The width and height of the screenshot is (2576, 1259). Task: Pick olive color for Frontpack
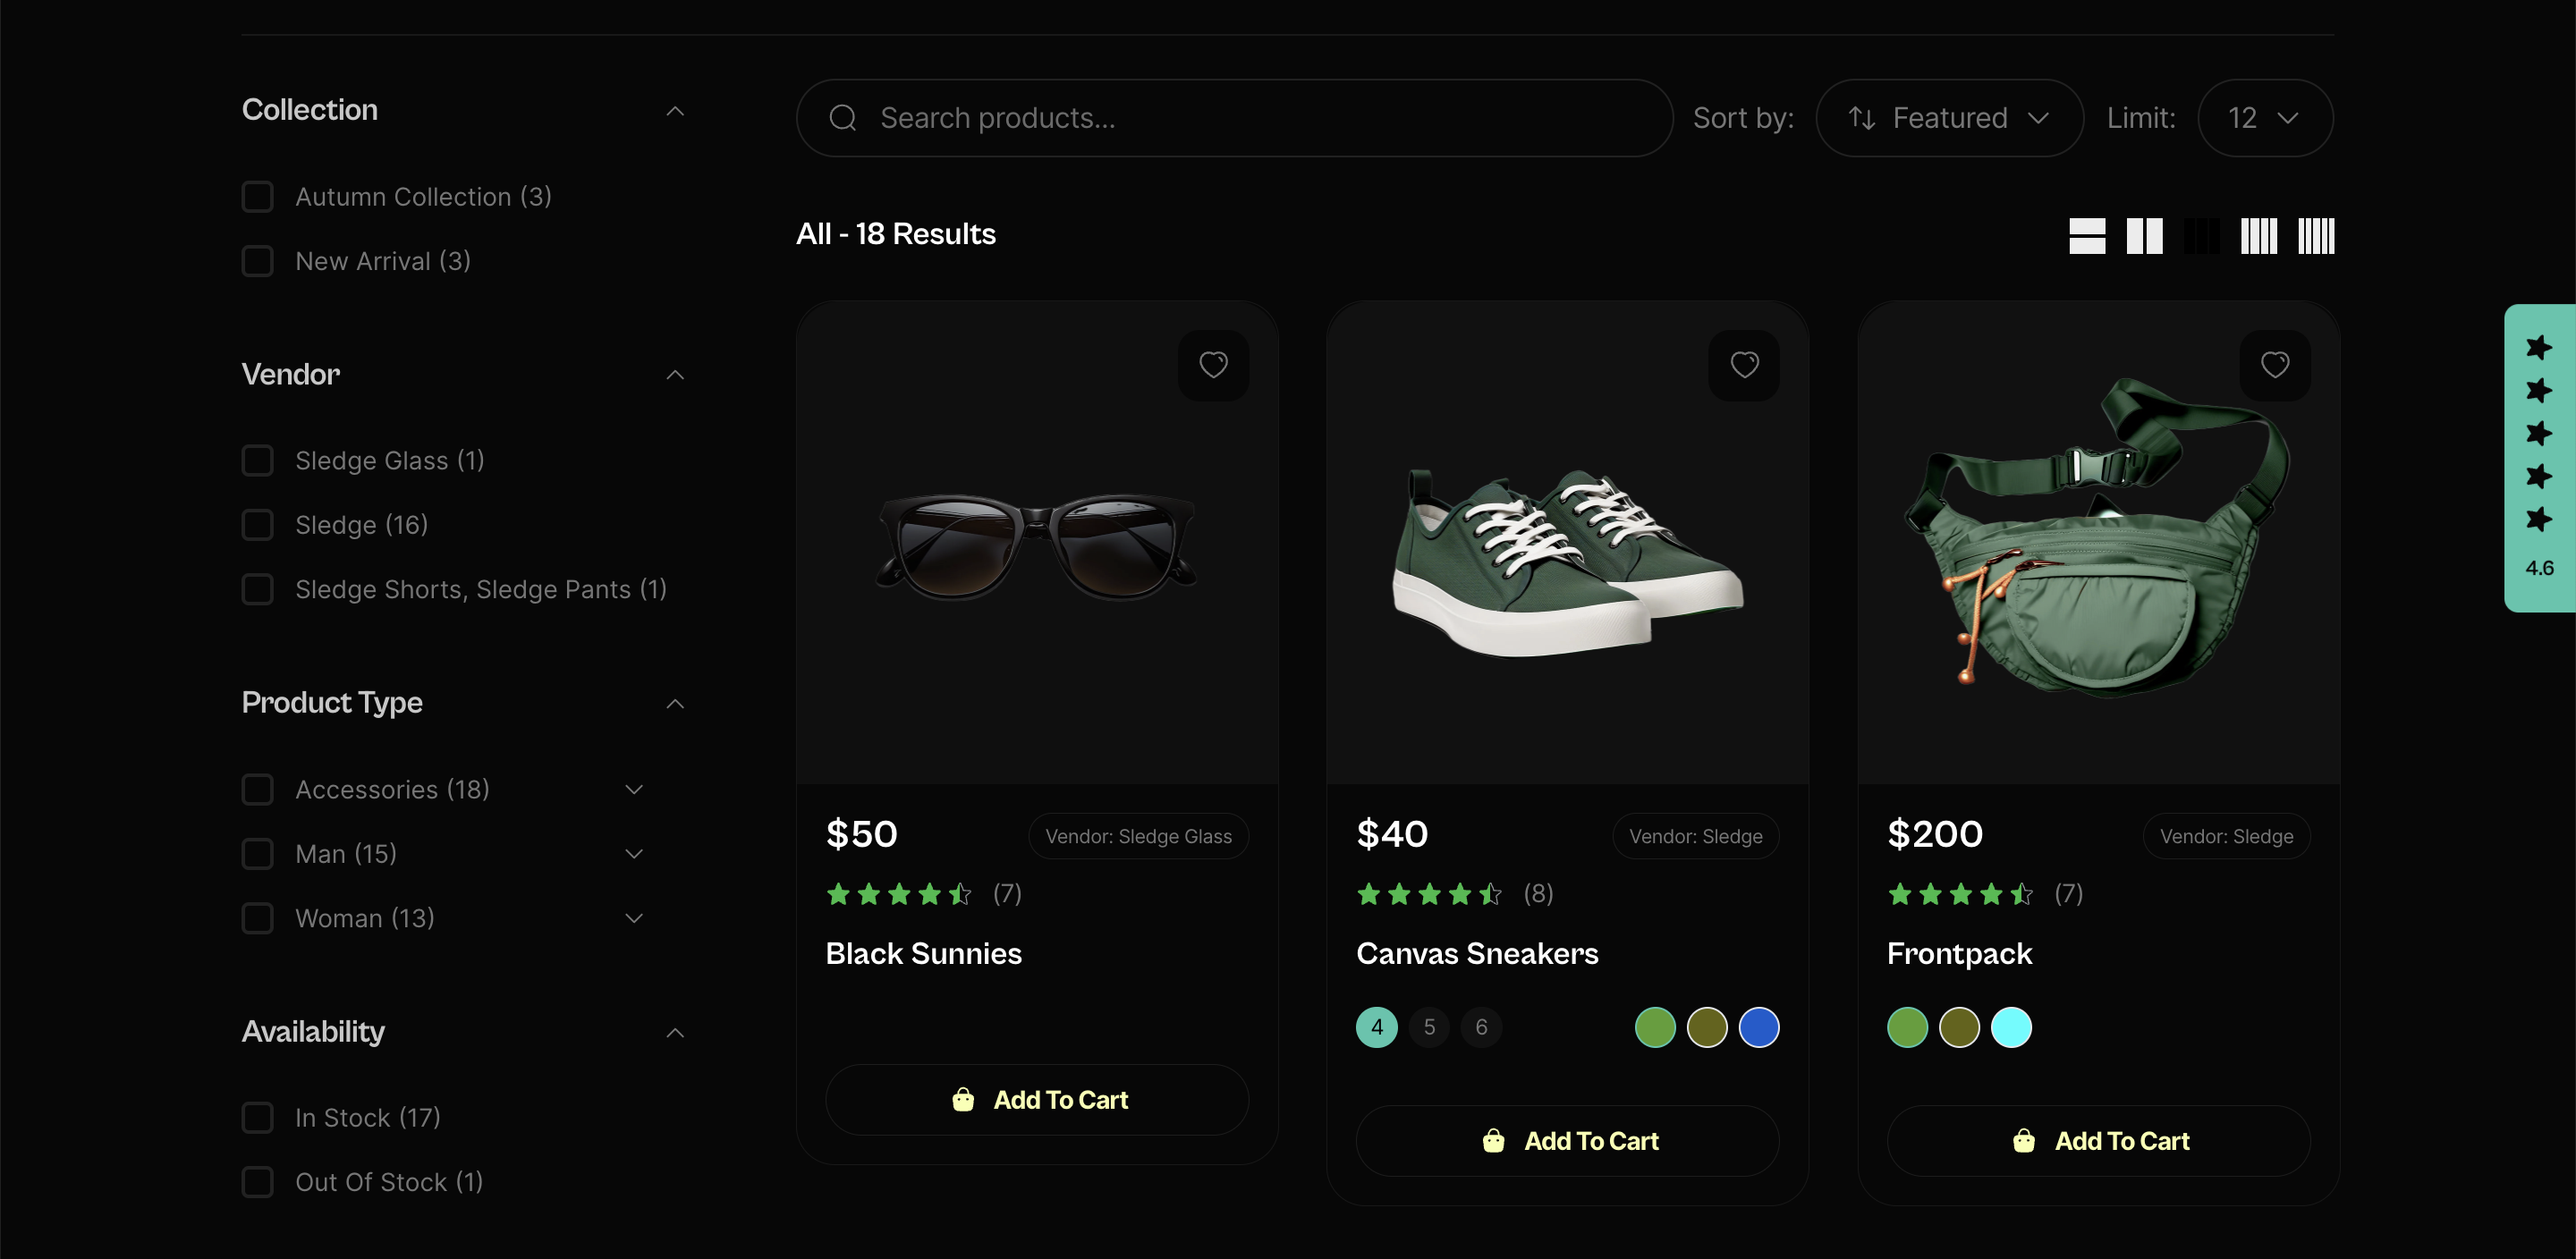(x=1959, y=1027)
